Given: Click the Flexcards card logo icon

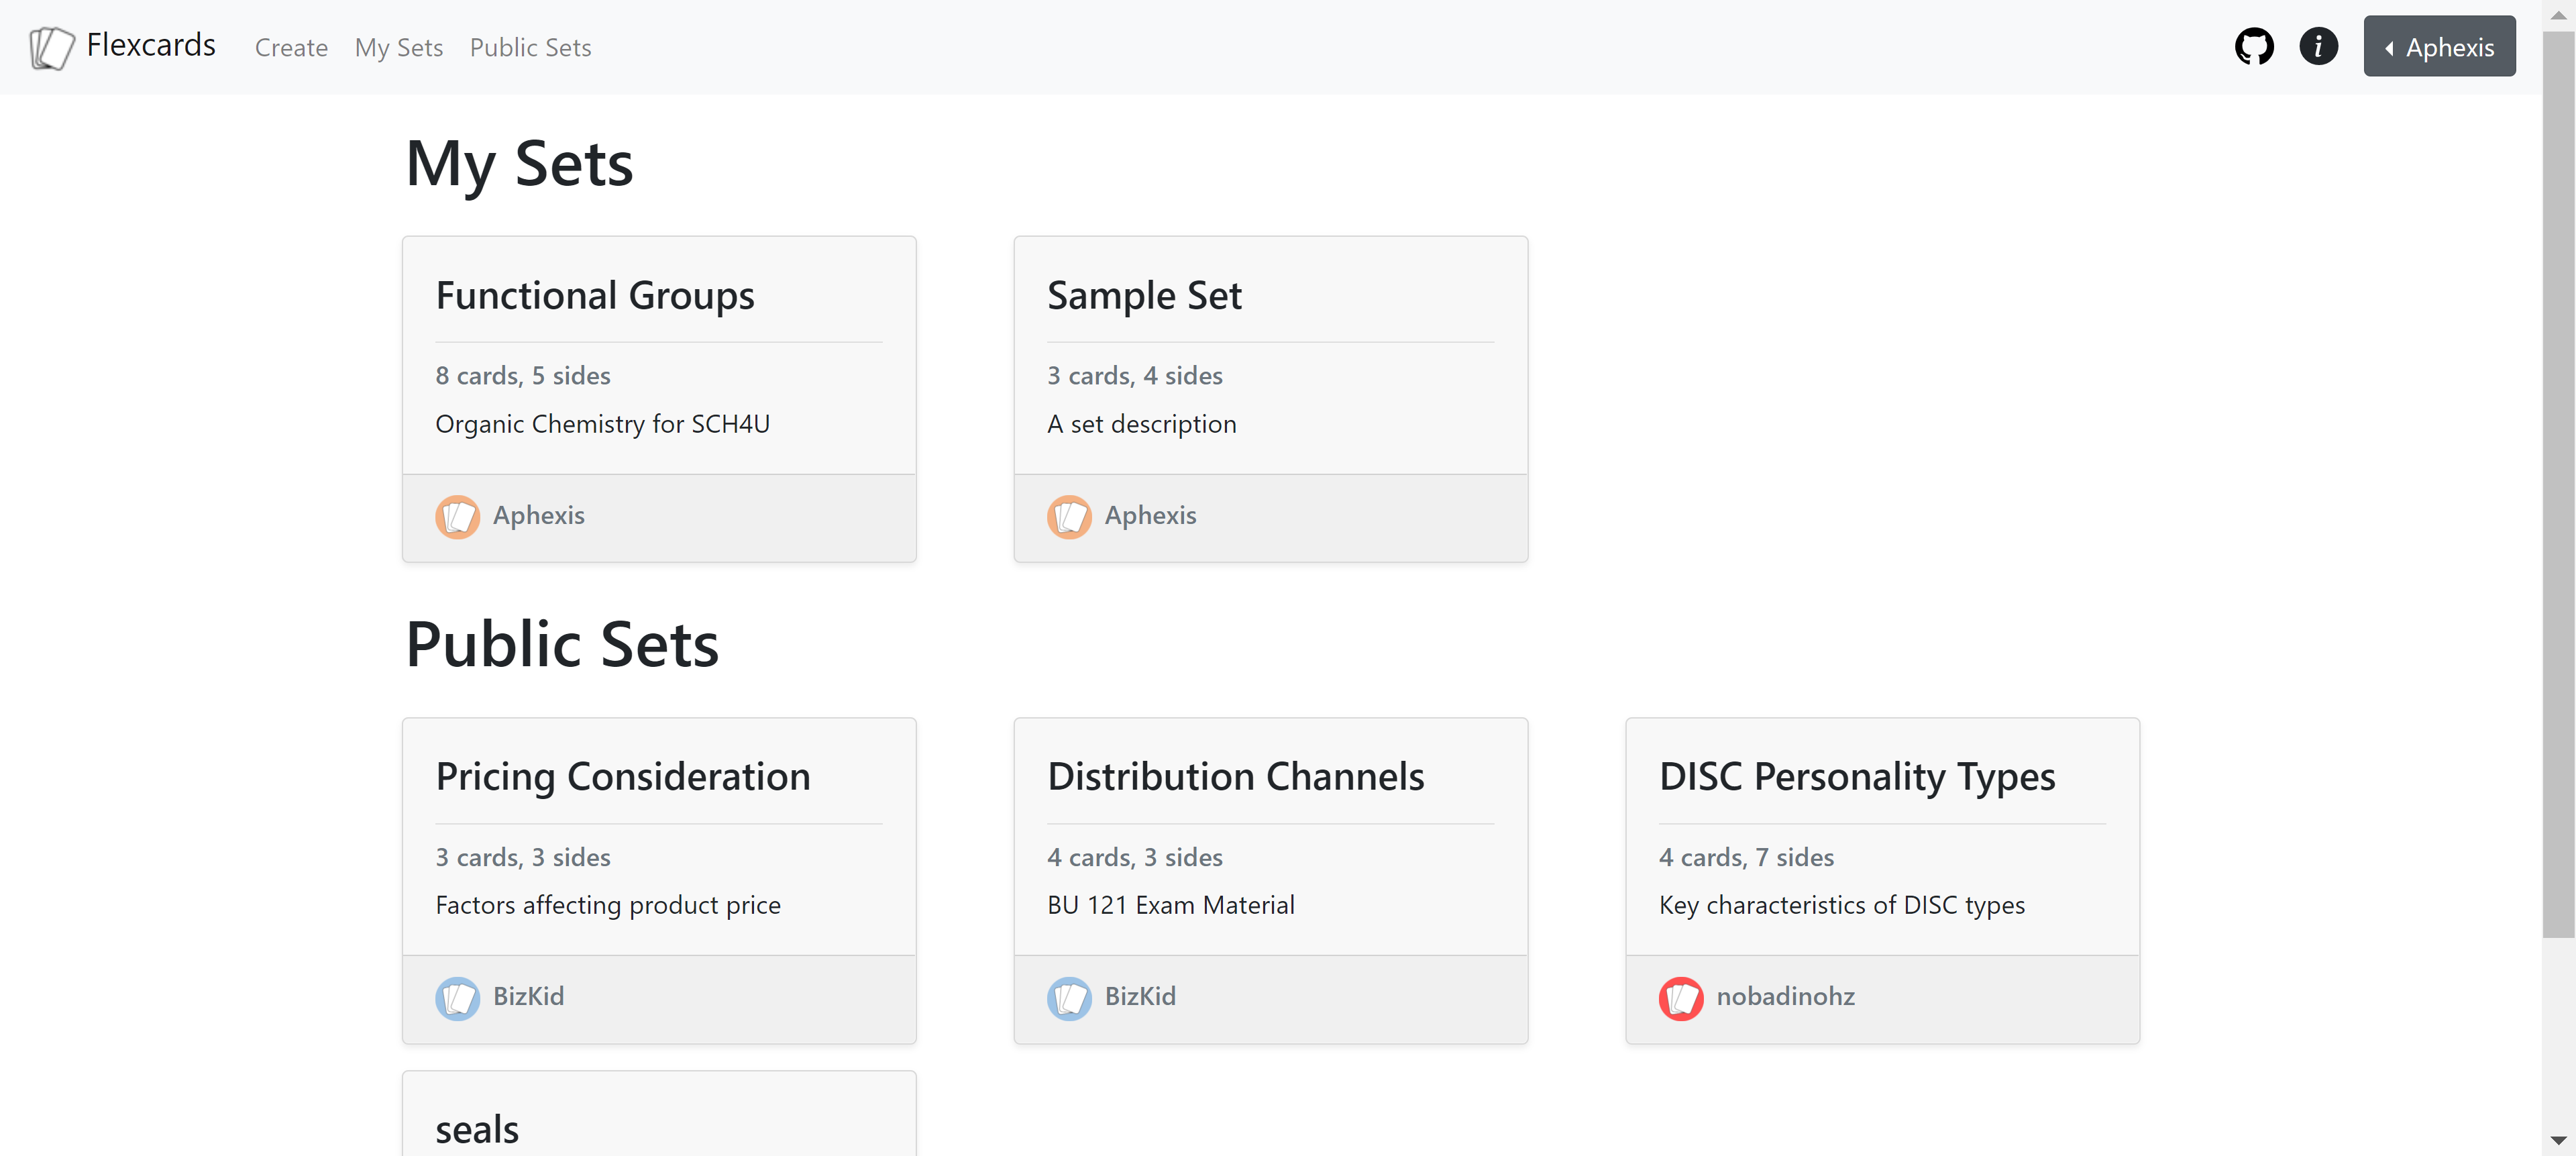Looking at the screenshot, I should pos(51,47).
